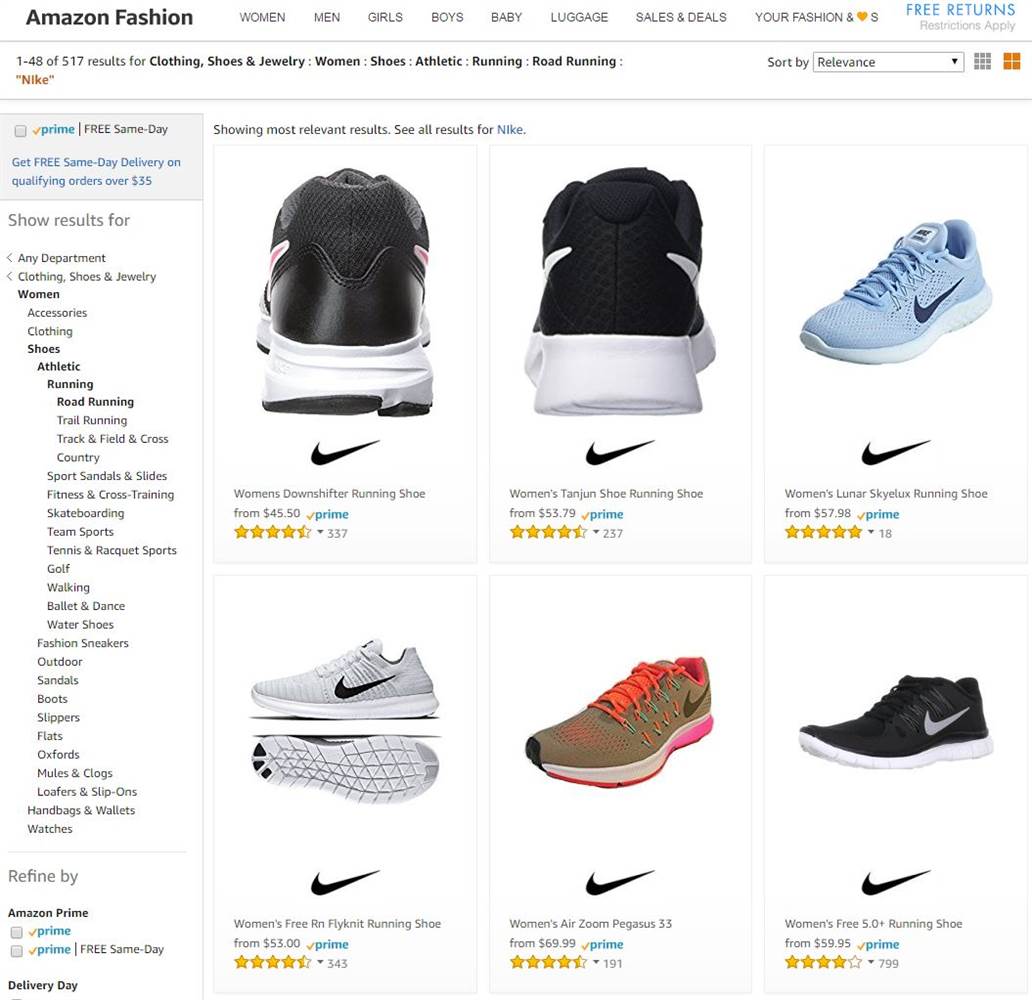Check the Amazon Prime filter checkbox
This screenshot has height=1000, width=1032.
tap(16, 932)
